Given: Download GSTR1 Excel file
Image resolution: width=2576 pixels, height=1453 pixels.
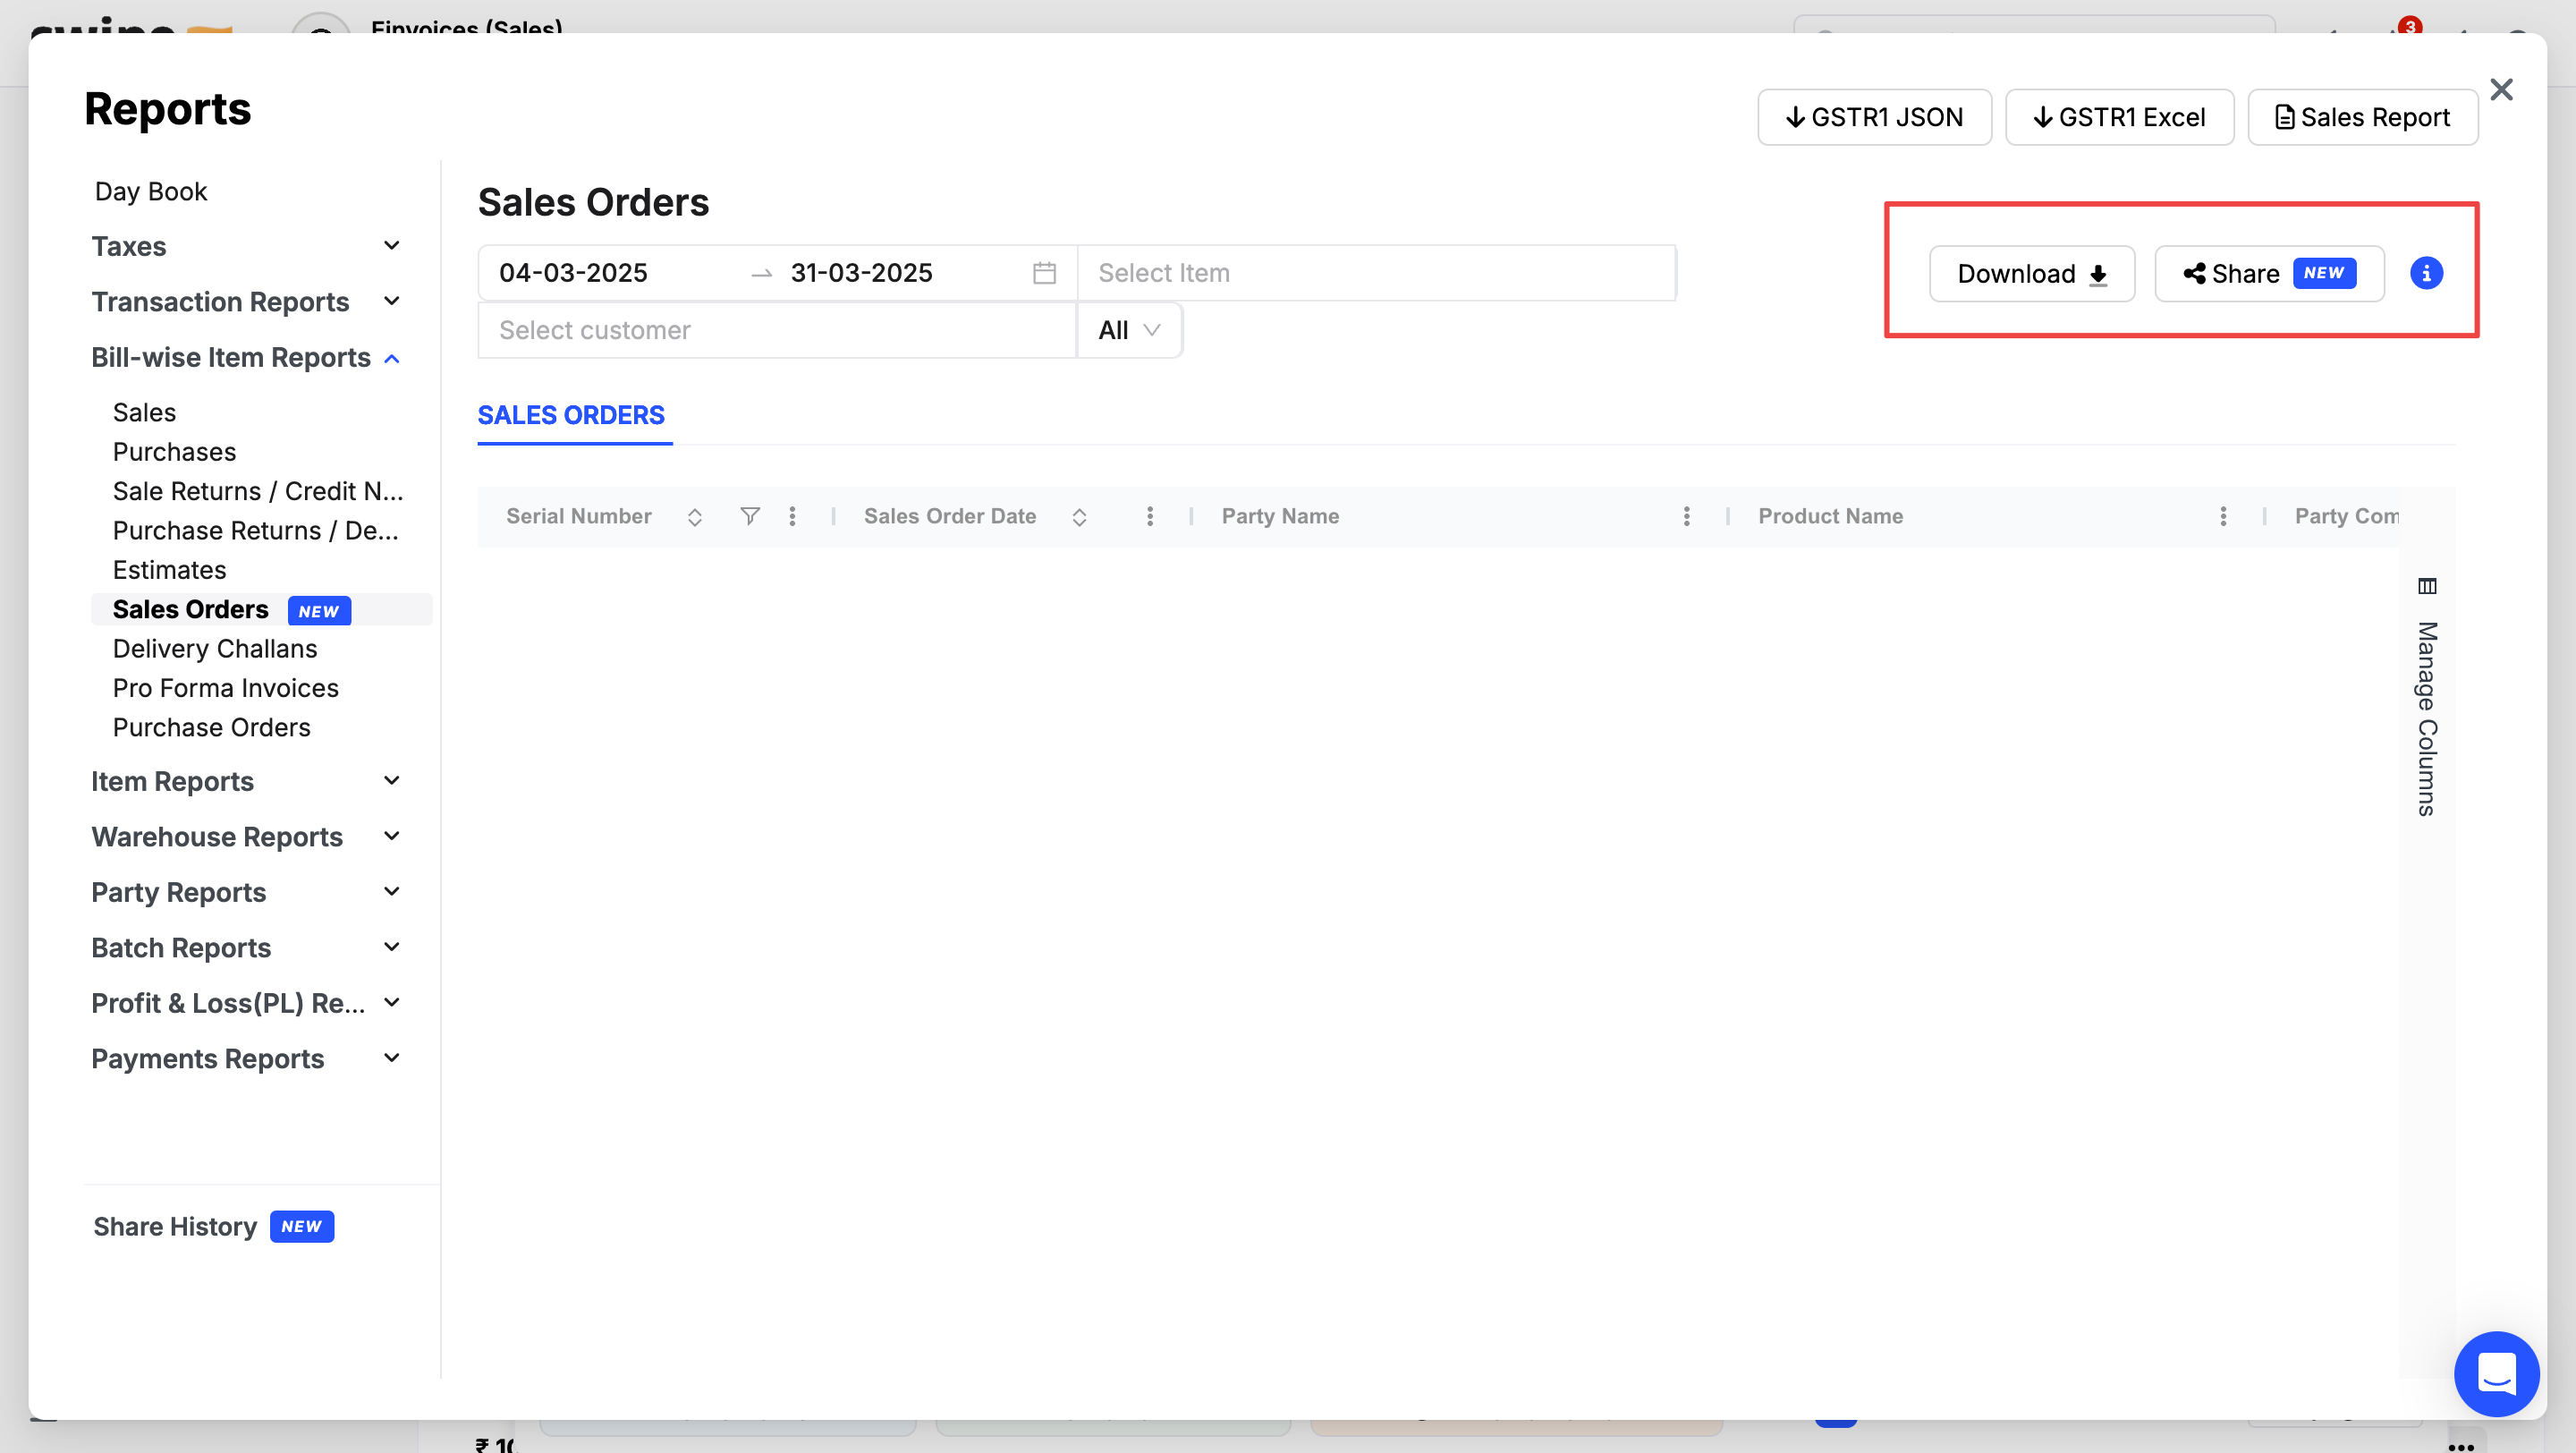Looking at the screenshot, I should 2119,117.
